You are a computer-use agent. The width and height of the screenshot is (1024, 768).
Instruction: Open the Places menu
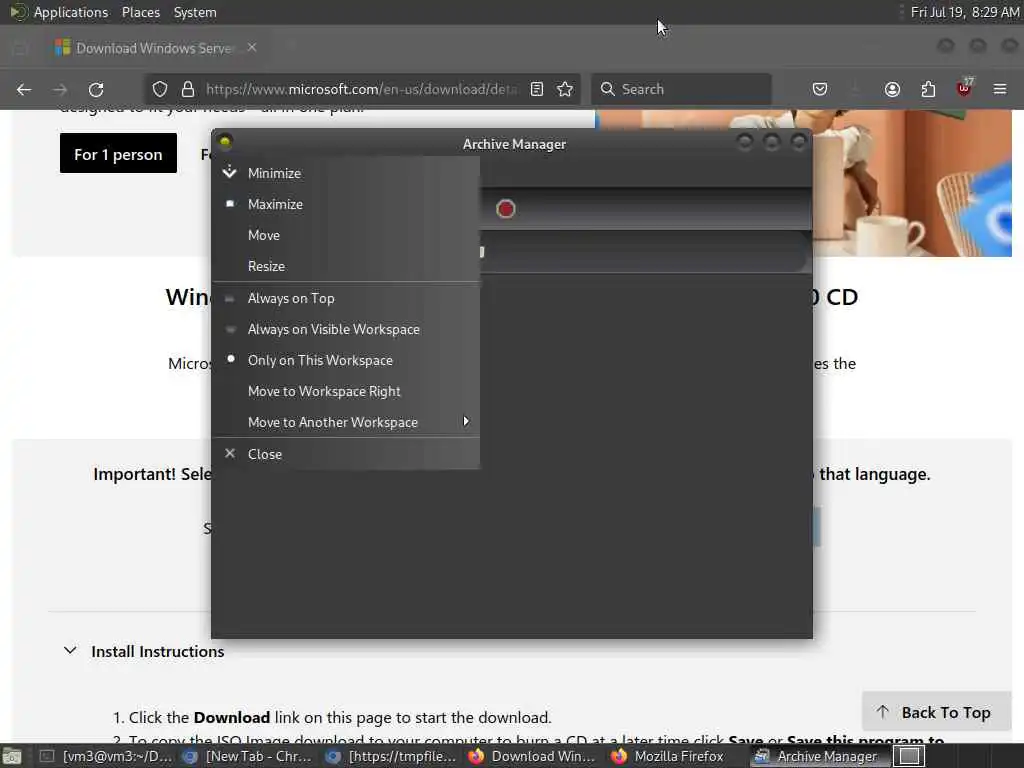(x=141, y=12)
